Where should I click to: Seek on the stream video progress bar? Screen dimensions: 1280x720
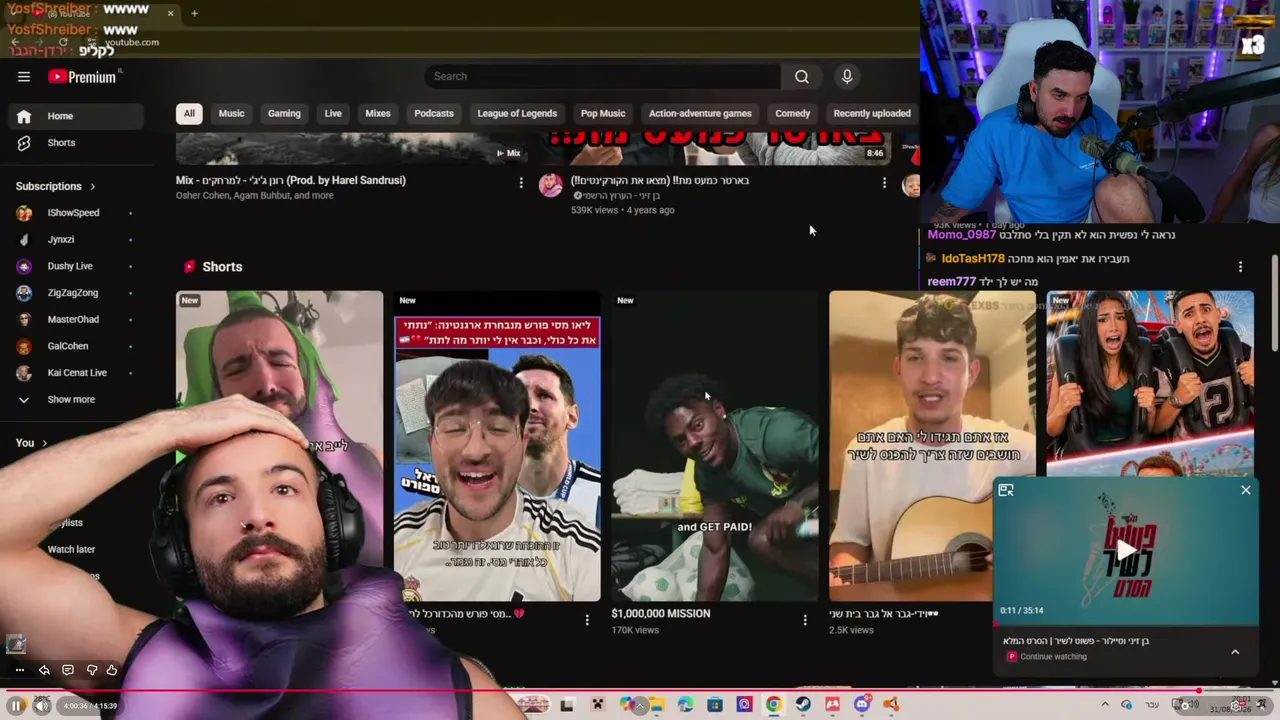coord(640,690)
